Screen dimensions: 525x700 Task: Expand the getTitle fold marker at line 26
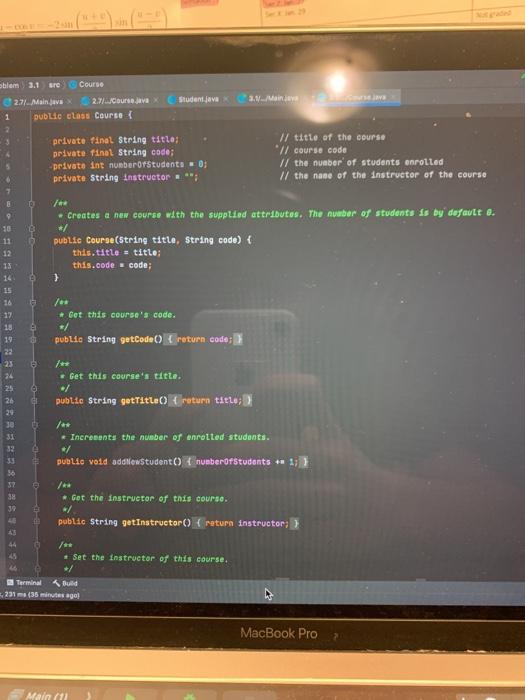pos(34,401)
